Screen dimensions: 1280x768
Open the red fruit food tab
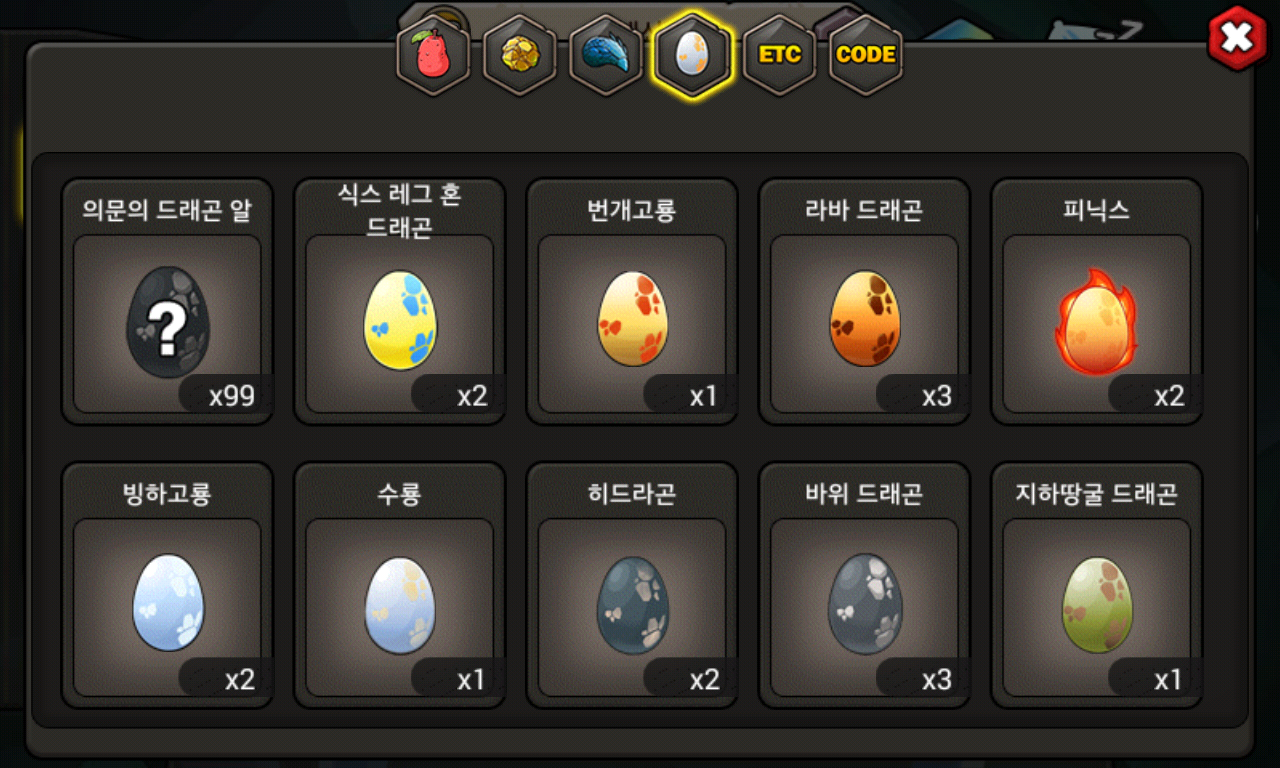433,54
